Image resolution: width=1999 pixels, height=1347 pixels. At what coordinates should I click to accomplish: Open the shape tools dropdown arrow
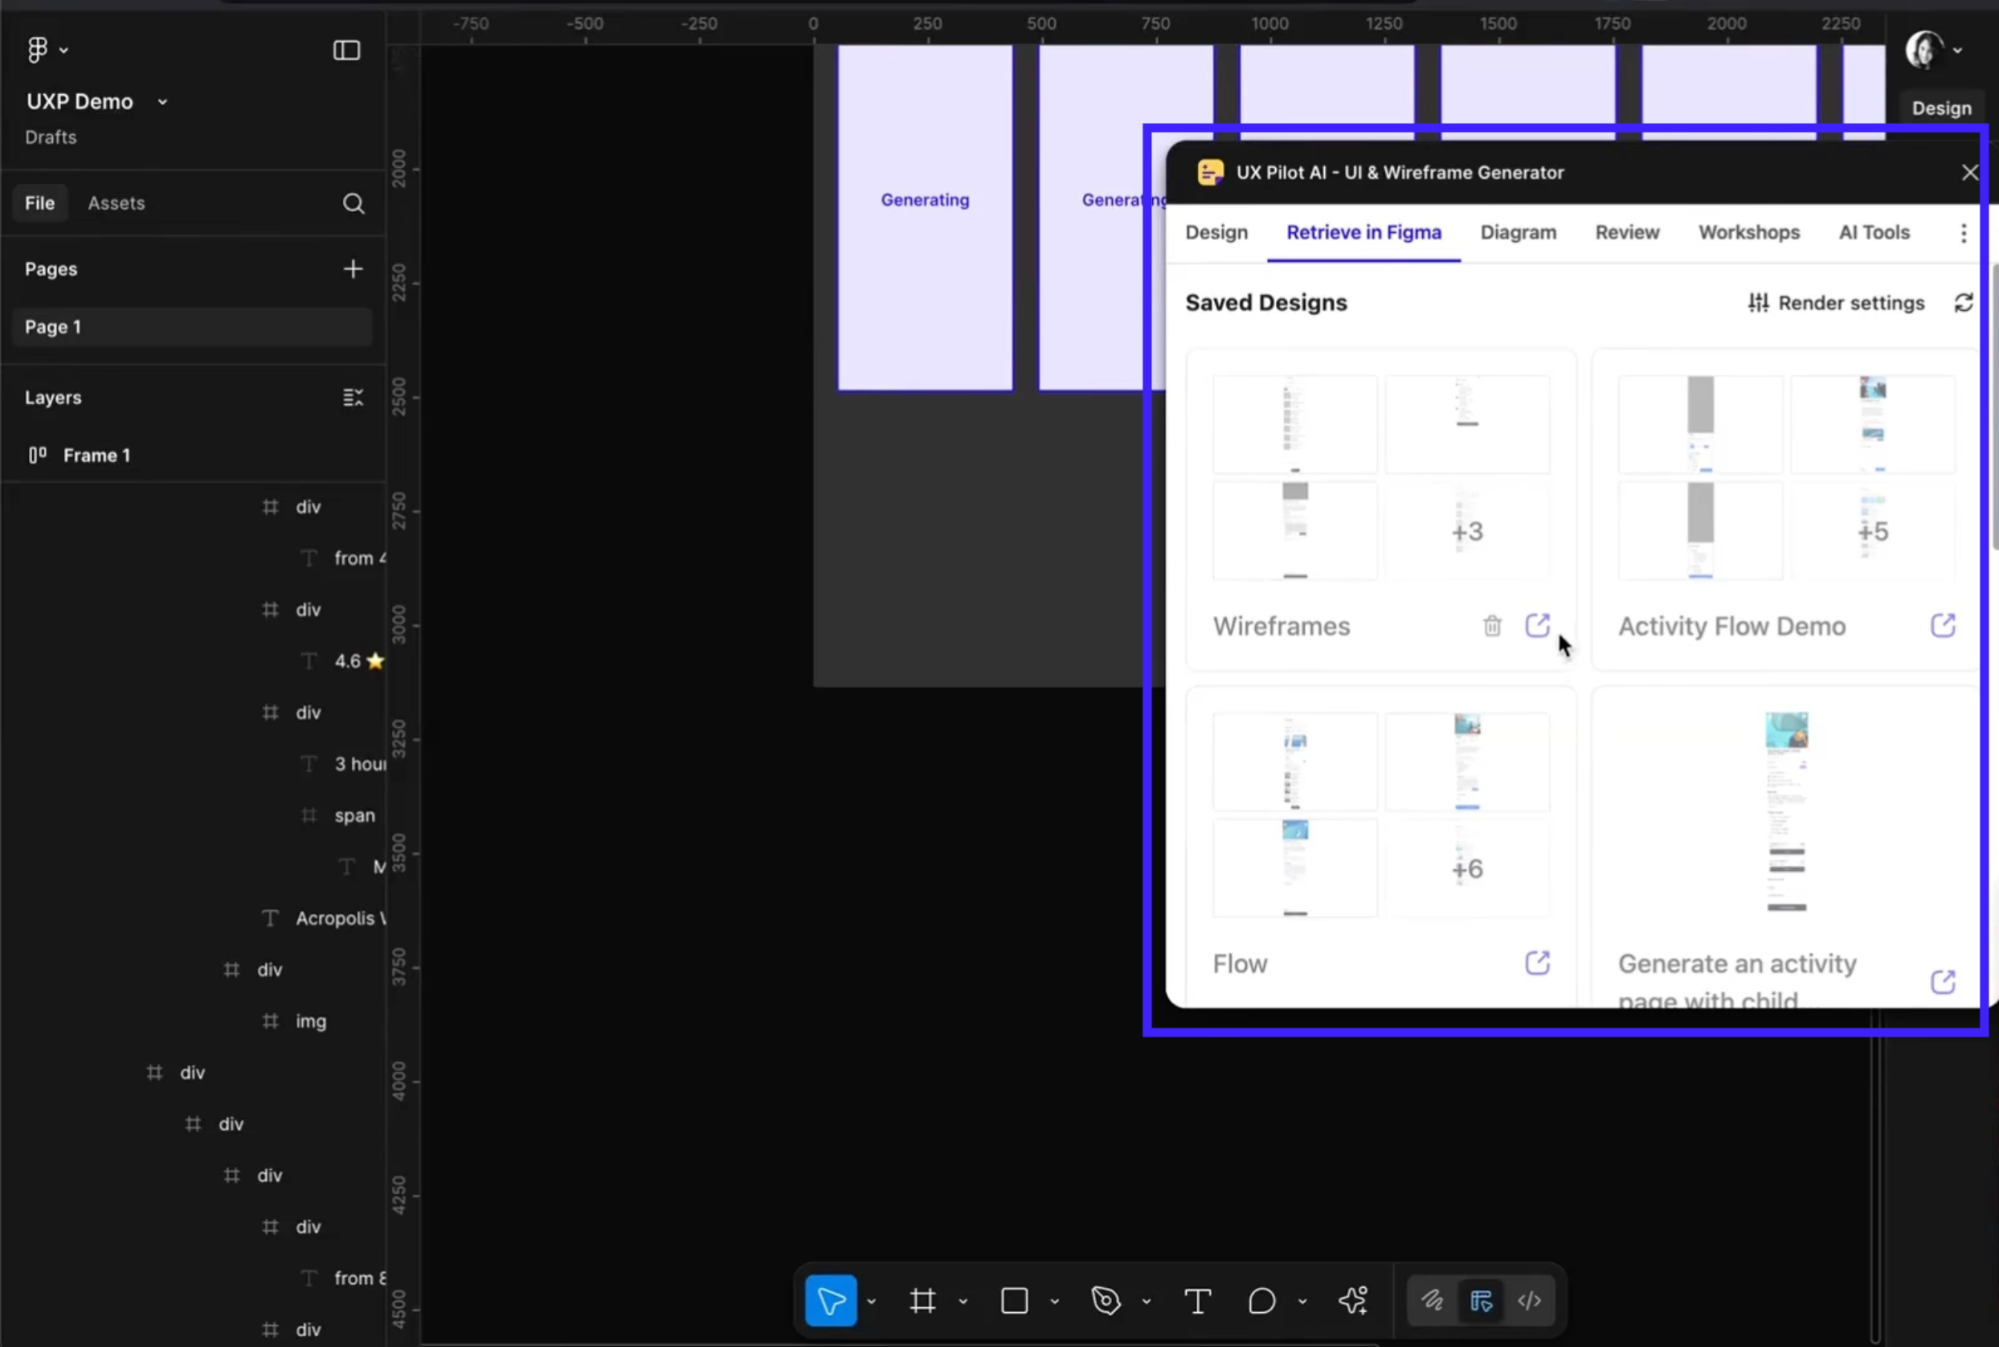pos(1054,1301)
